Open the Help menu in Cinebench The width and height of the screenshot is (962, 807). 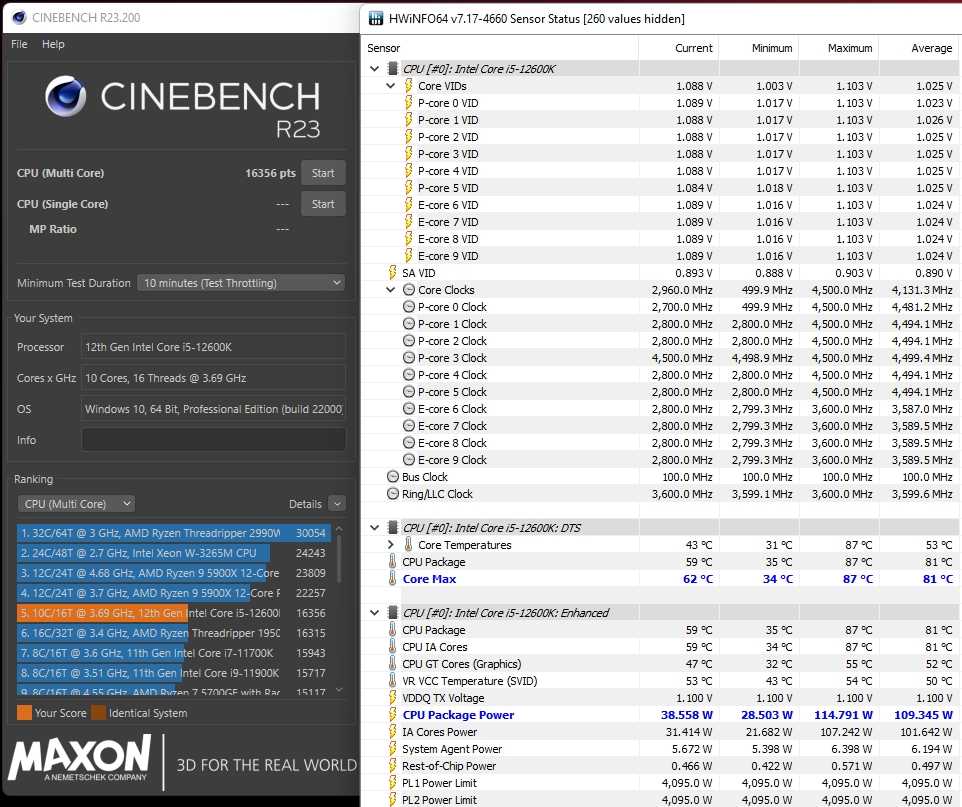click(x=53, y=44)
